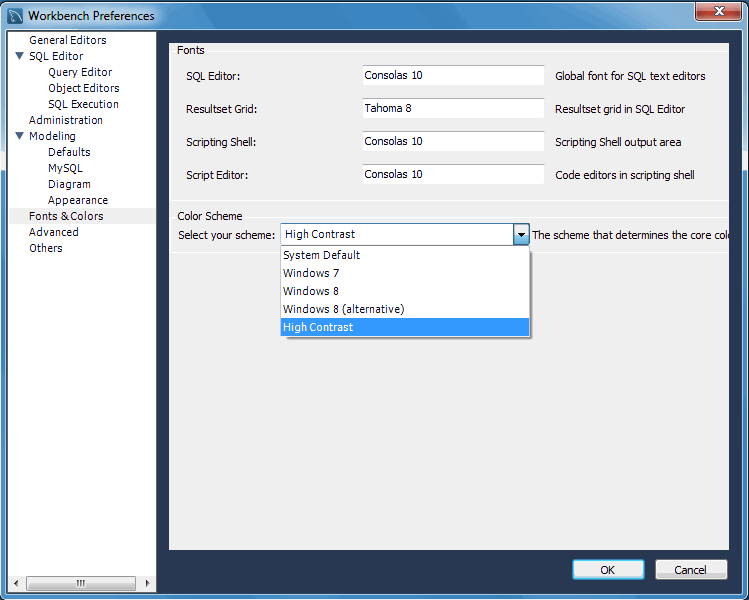Click the Resultset Grid font field
This screenshot has width=749, height=600.
coord(453,109)
